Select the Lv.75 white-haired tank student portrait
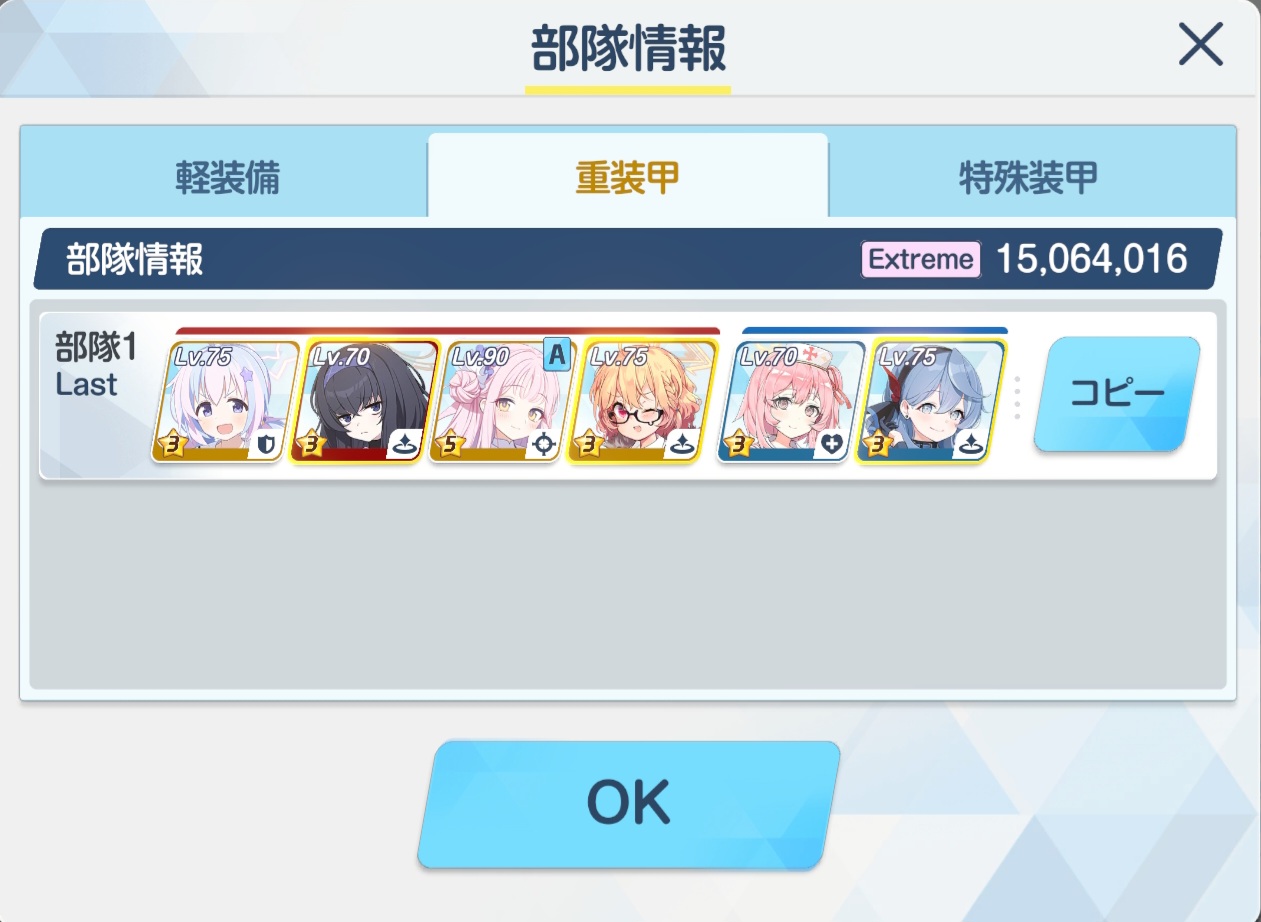 tap(225, 401)
